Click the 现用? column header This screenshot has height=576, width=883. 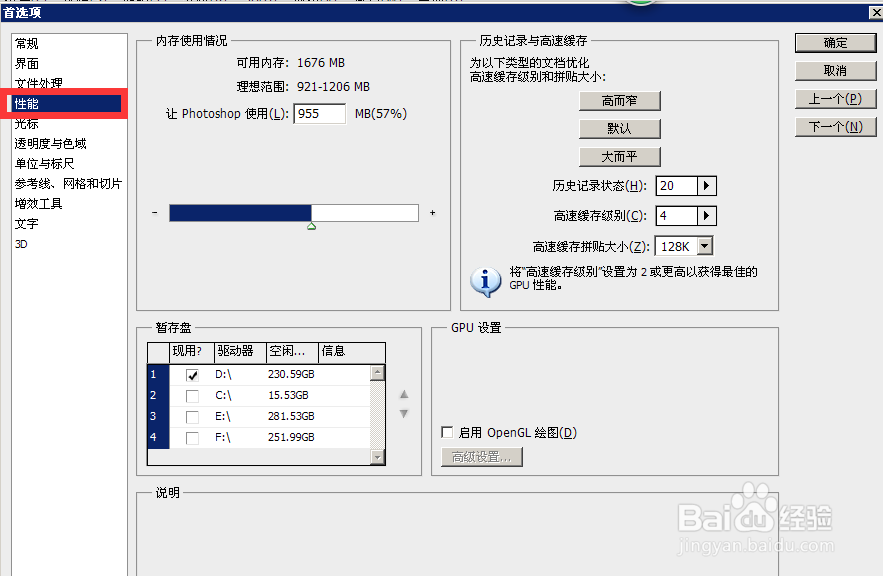point(191,352)
